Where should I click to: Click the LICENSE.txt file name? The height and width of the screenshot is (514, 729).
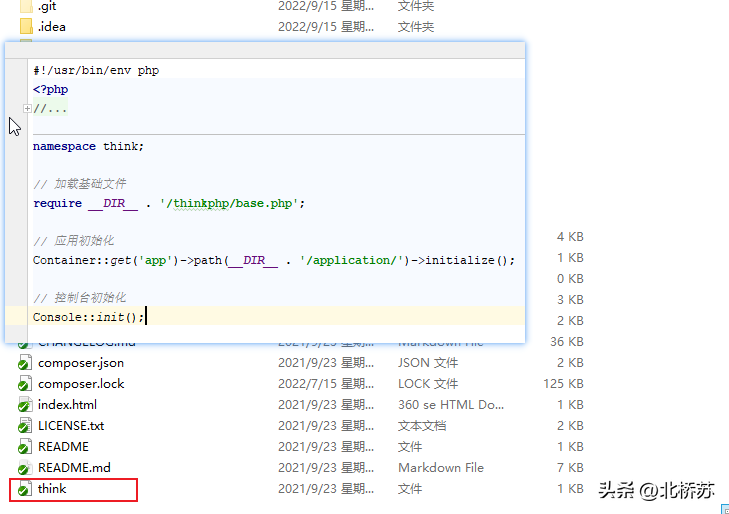[x=71, y=426]
